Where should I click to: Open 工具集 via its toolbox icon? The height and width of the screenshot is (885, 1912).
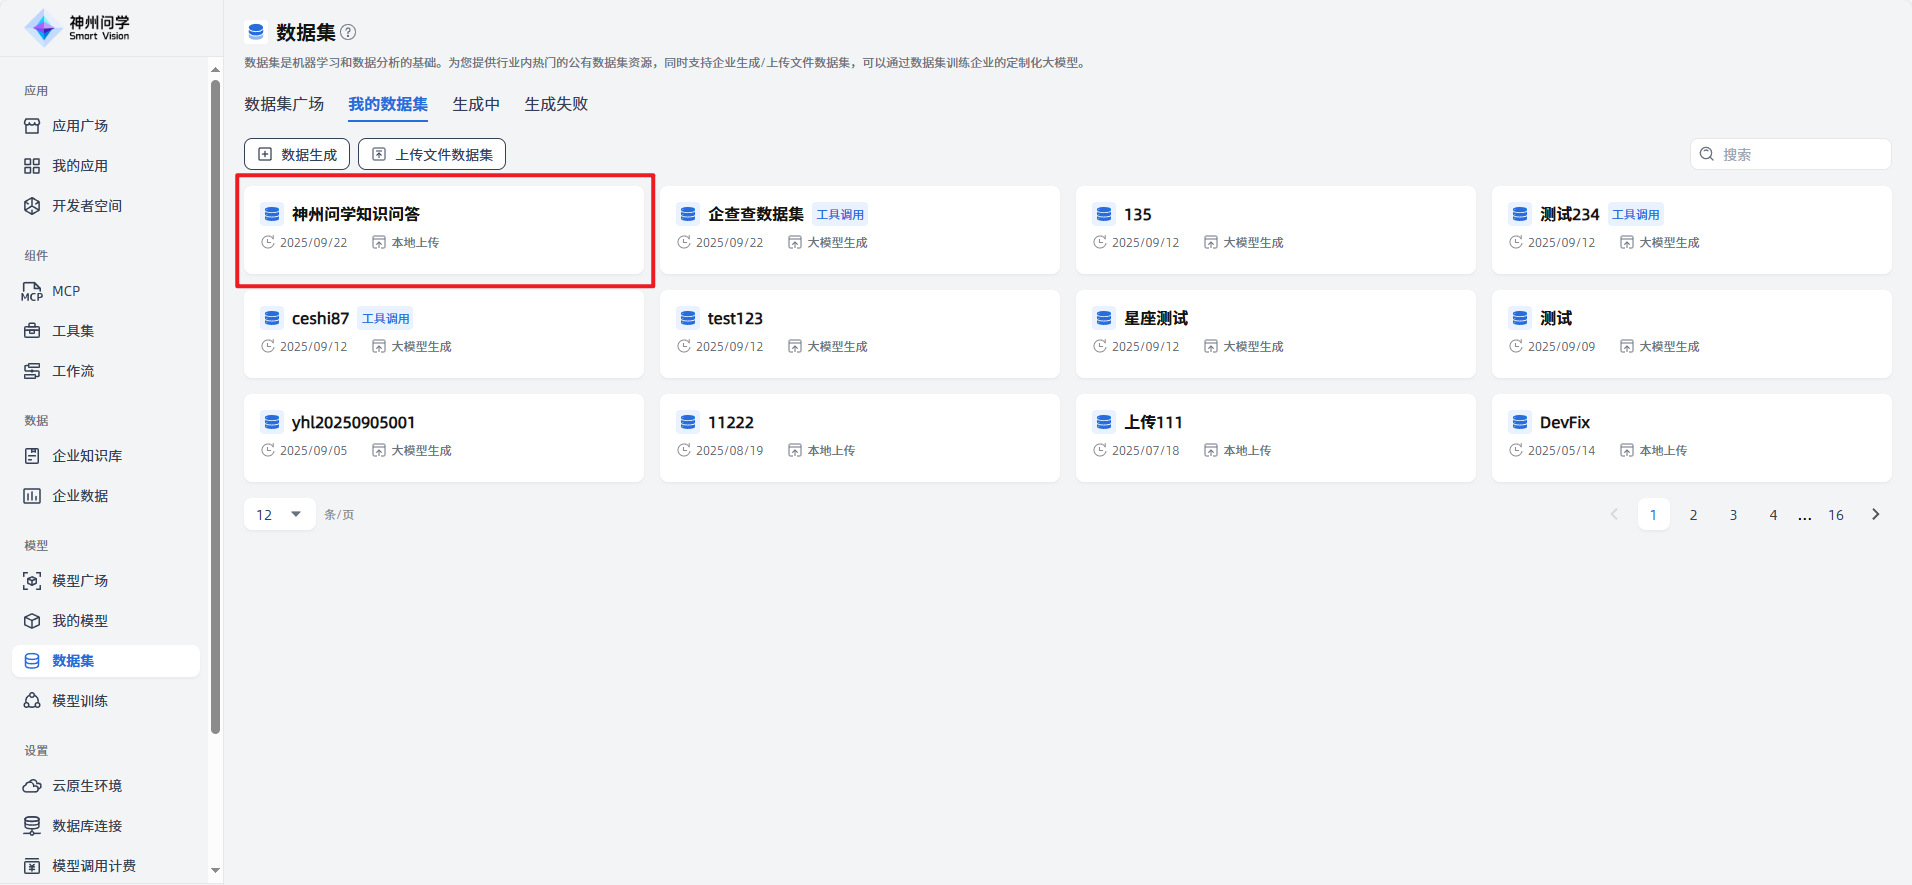coord(32,331)
